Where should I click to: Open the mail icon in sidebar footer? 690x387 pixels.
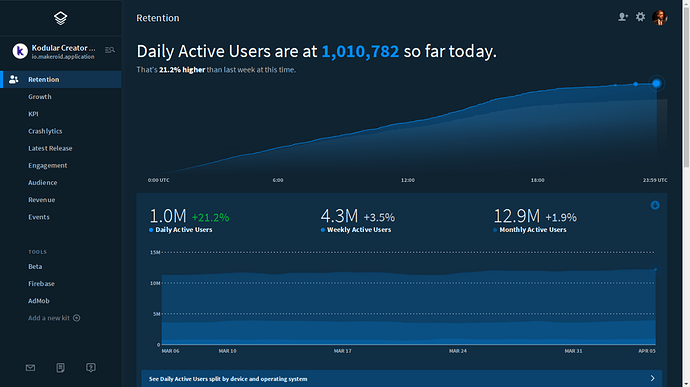[30, 368]
